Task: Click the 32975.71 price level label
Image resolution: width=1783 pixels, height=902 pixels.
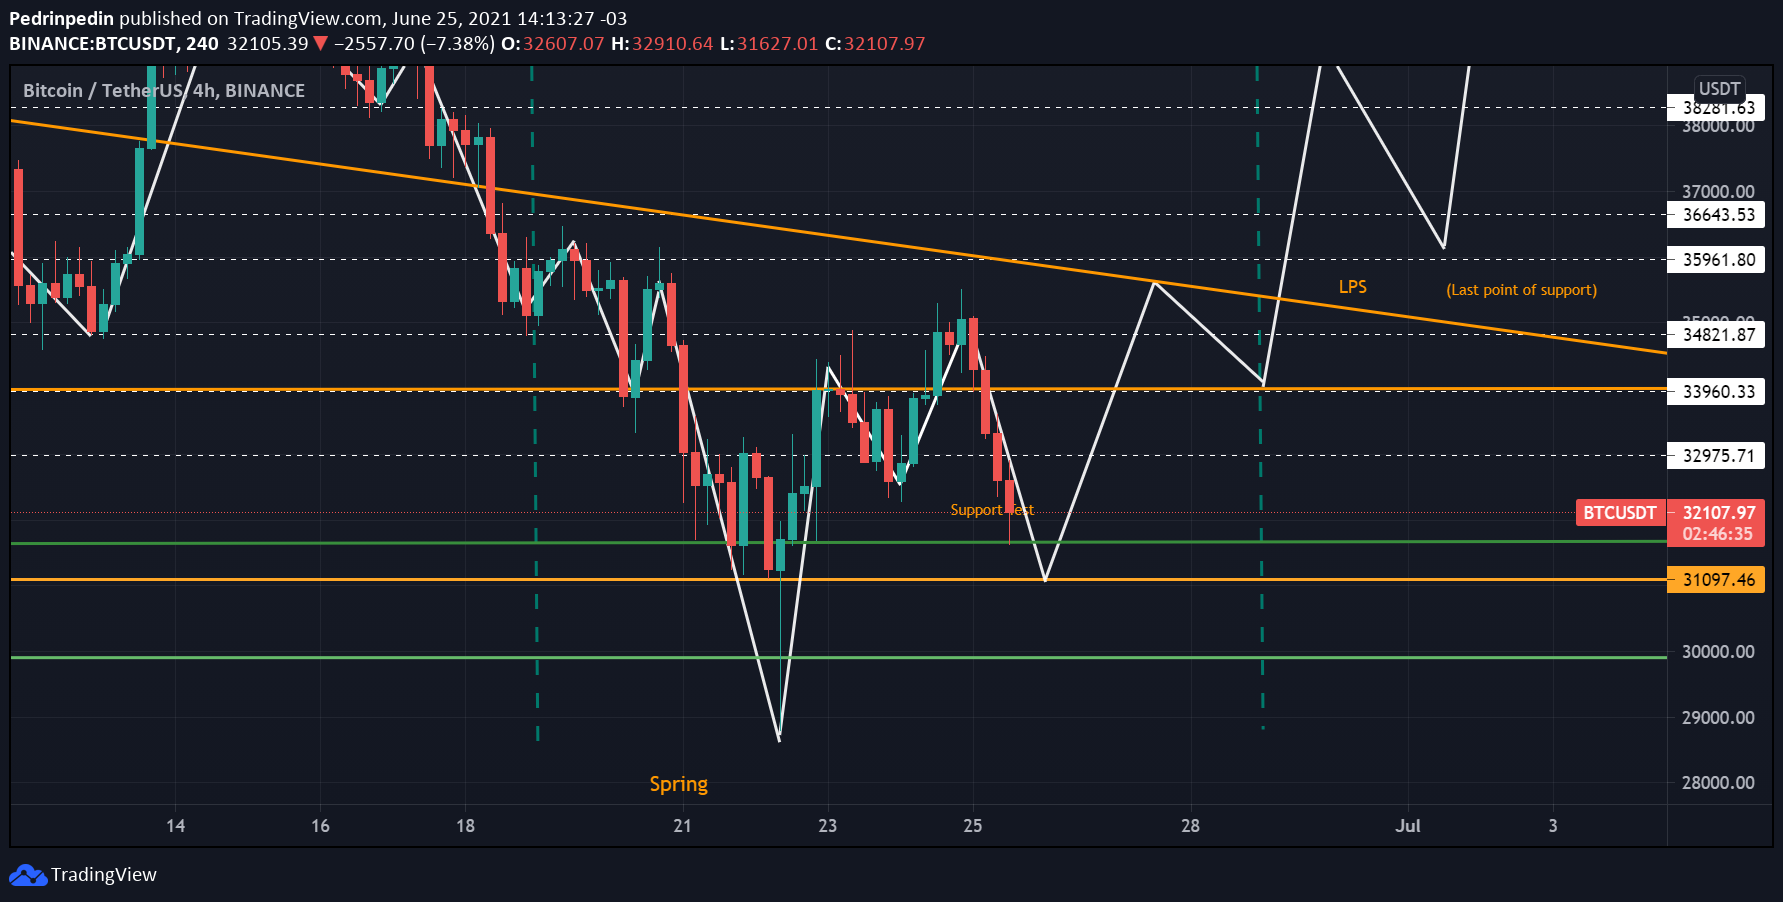Action: pos(1716,456)
